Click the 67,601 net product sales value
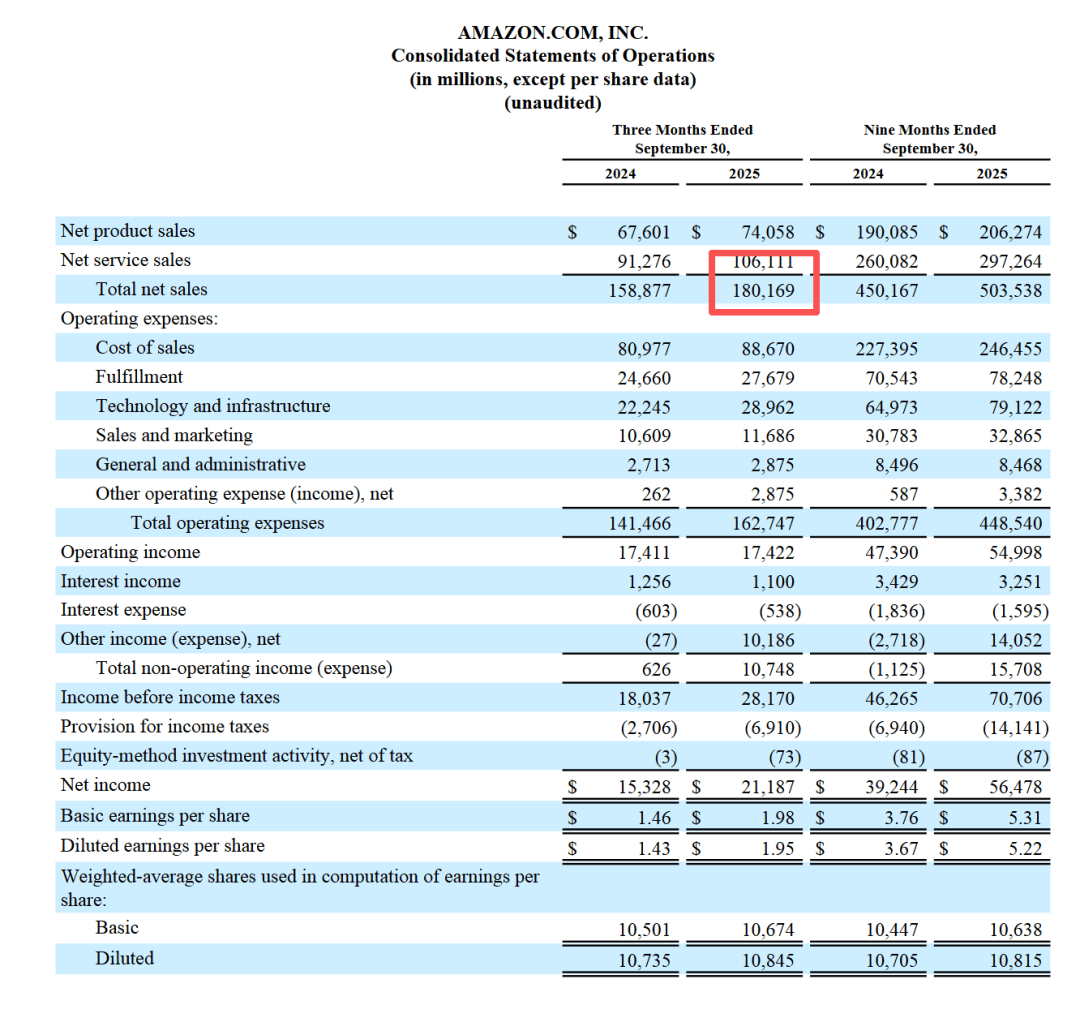The width and height of the screenshot is (1080, 1035). coord(644,232)
